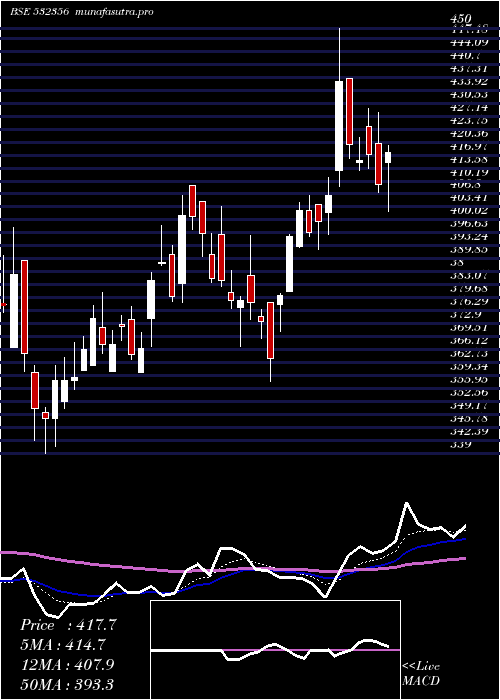The image size is (500, 700).
Task: Click the 369.51 price label
Action: 470,327
